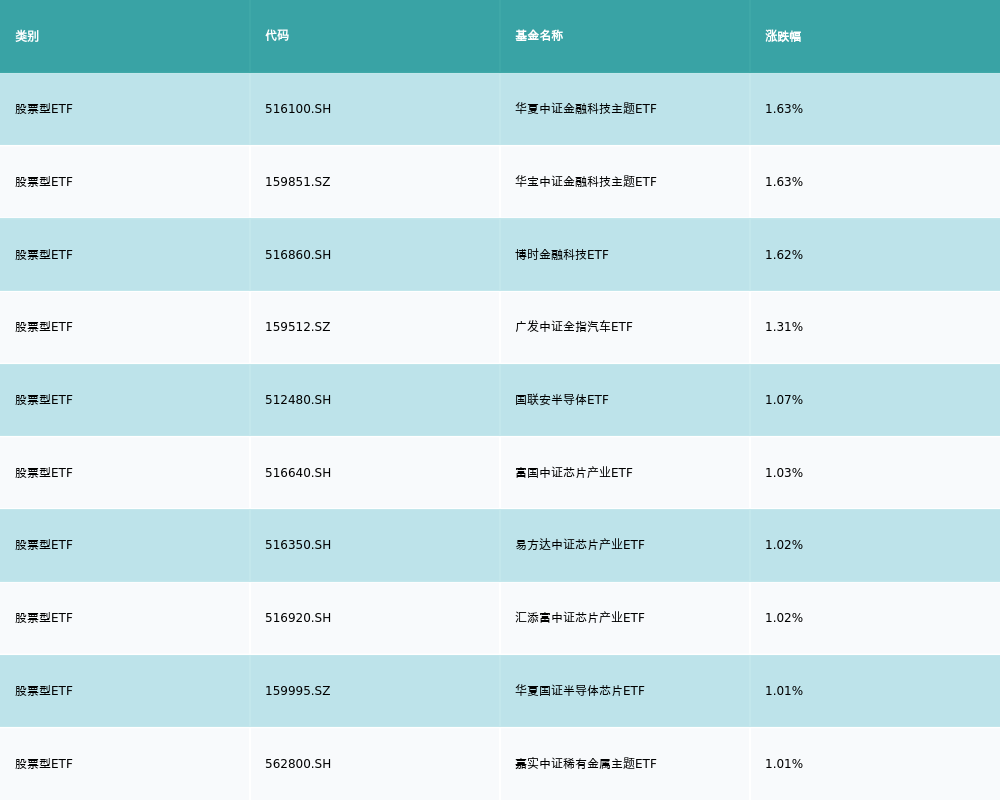Click 1.02% in the 516920.SH row

(x=784, y=618)
